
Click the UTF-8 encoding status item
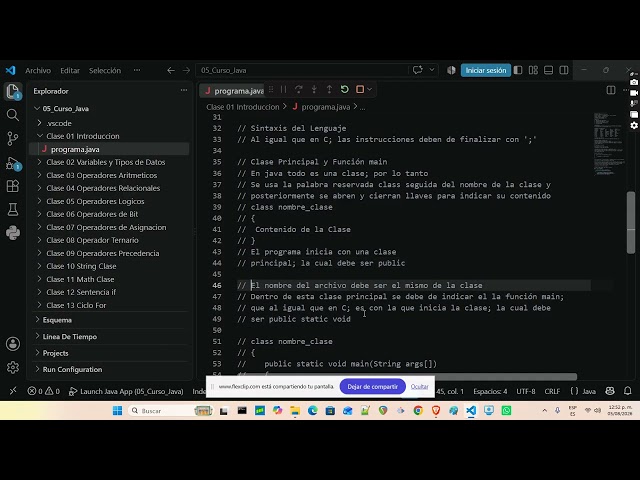click(x=526, y=391)
